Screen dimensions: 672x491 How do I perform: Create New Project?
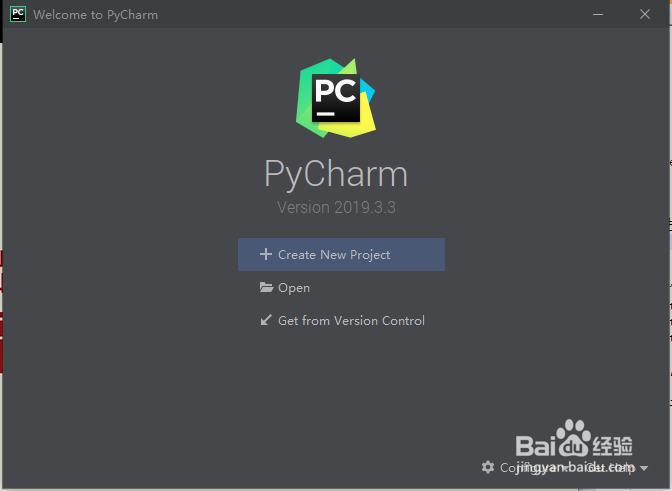tap(341, 254)
